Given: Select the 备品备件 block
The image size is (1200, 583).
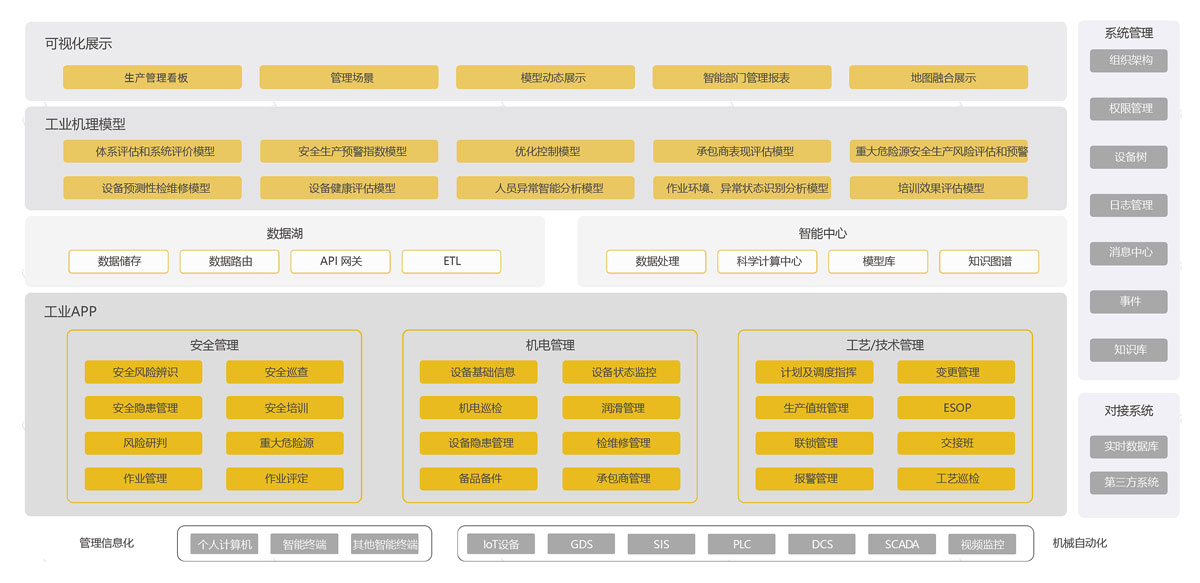Looking at the screenshot, I should tap(479, 479).
